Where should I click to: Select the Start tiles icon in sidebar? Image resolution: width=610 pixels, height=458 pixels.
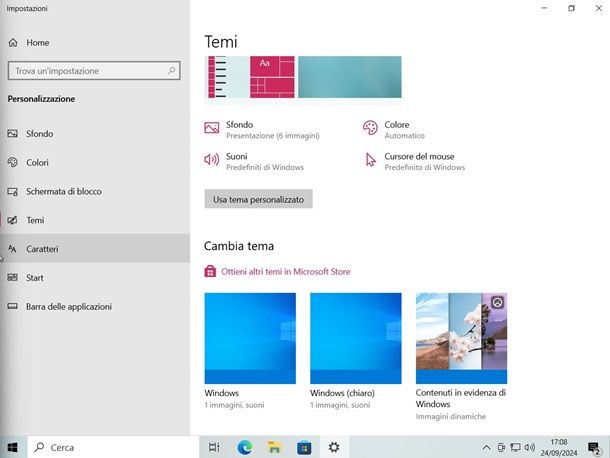(12, 277)
